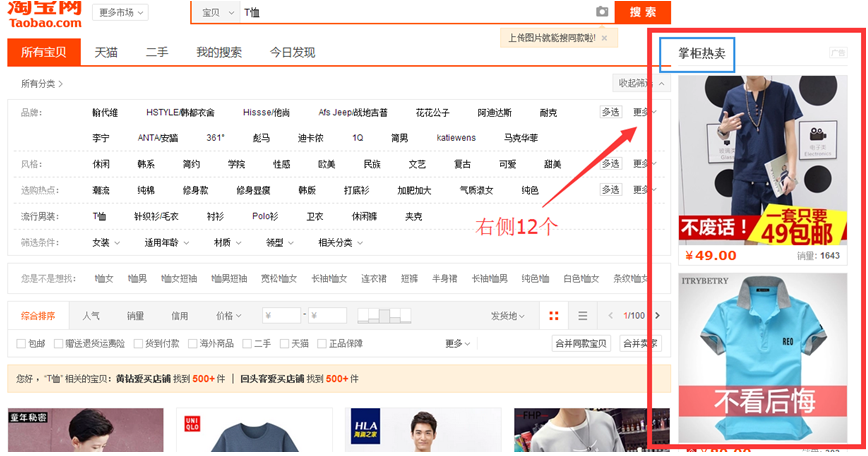Click the 合并同款宝贝 button
Viewport: 868px width, 456px height.
pyautogui.click(x=581, y=343)
